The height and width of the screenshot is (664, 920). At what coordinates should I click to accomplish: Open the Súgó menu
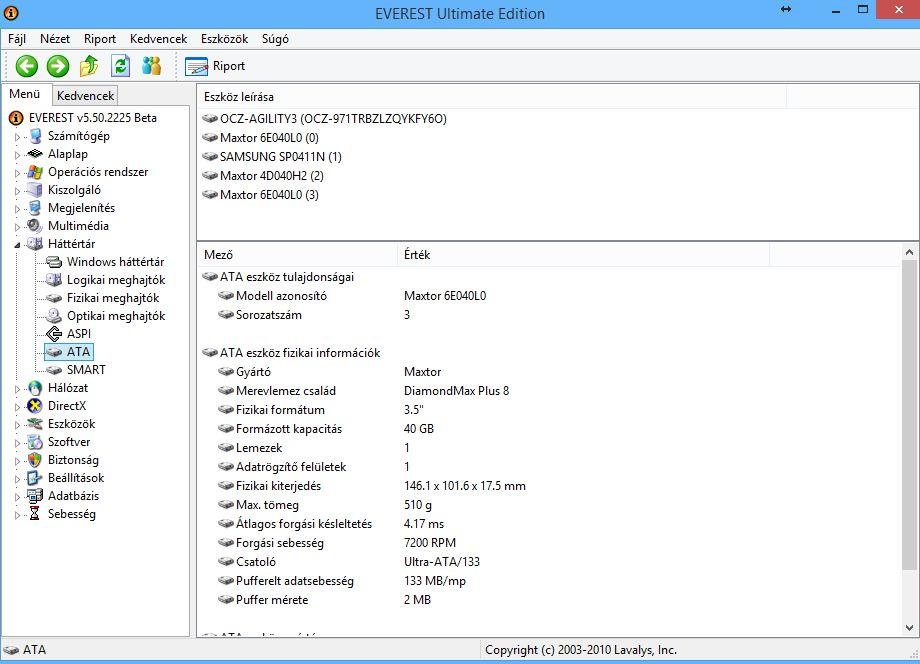(275, 39)
